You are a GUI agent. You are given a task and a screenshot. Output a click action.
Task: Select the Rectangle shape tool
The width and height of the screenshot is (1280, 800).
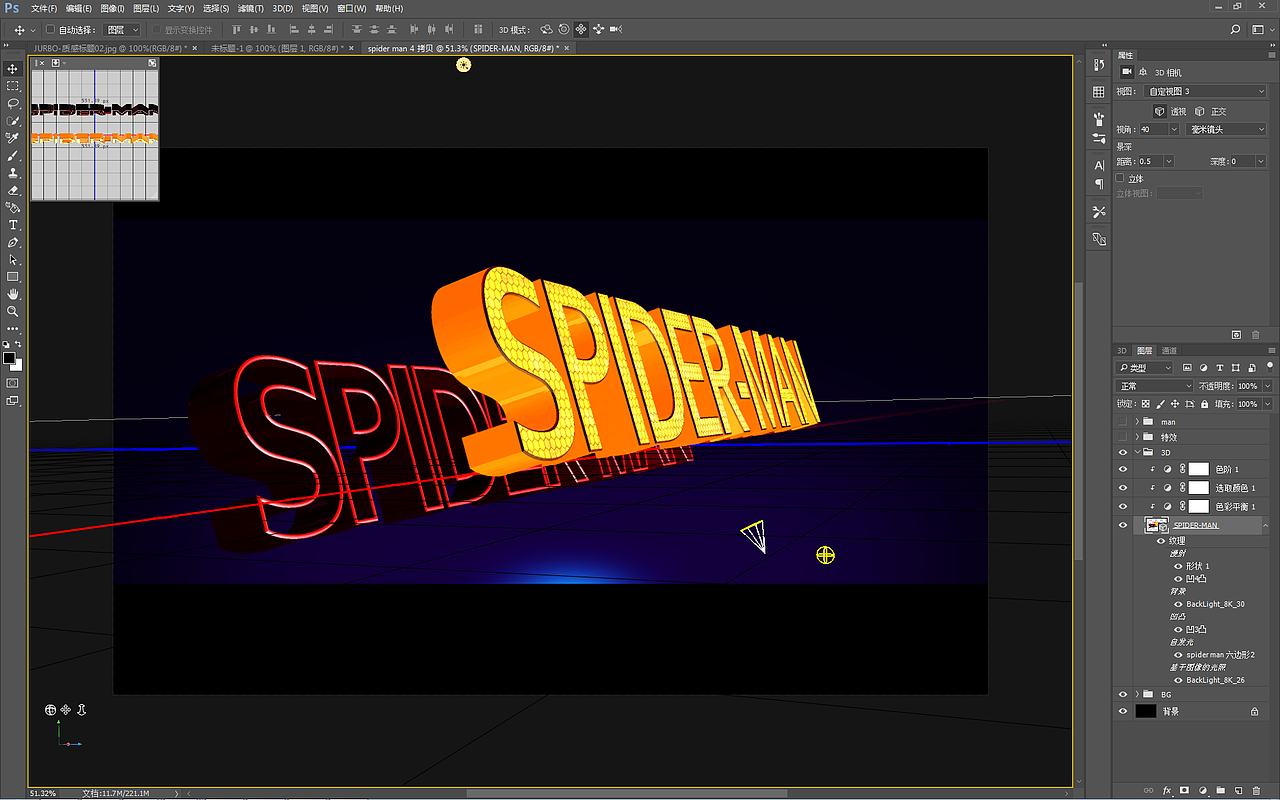[13, 277]
